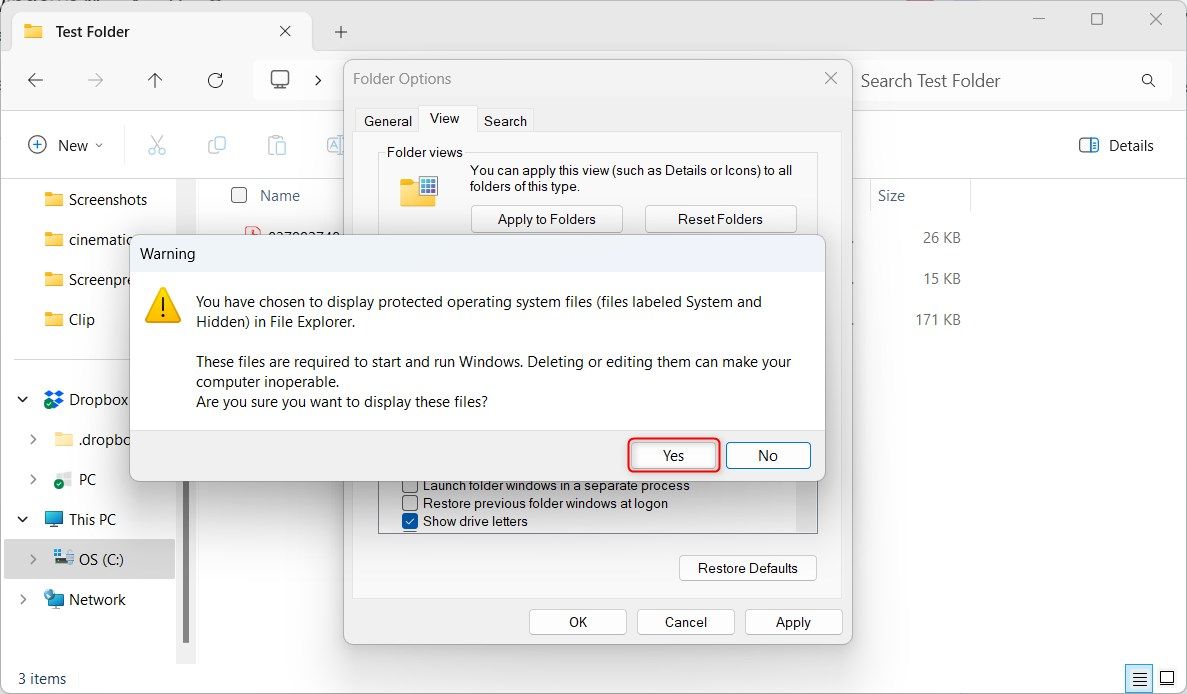Image resolution: width=1187 pixels, height=694 pixels.
Task: Open the Search tab in Folder Options
Action: [x=505, y=121]
